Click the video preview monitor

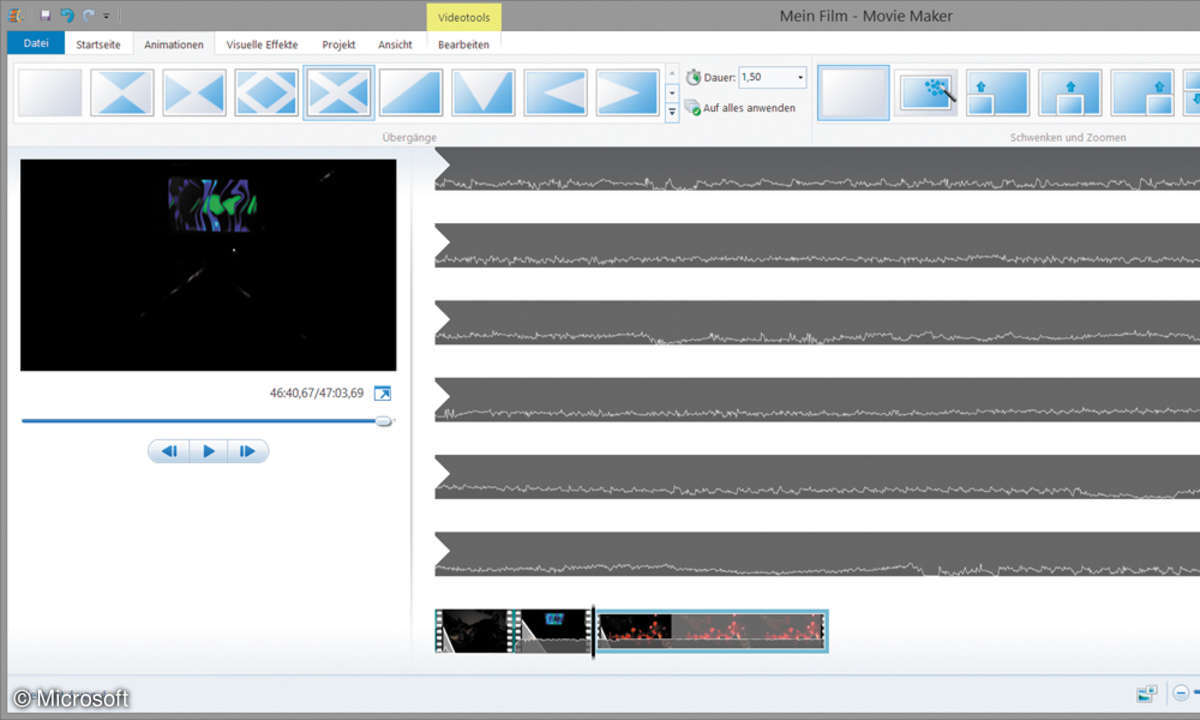pos(208,265)
